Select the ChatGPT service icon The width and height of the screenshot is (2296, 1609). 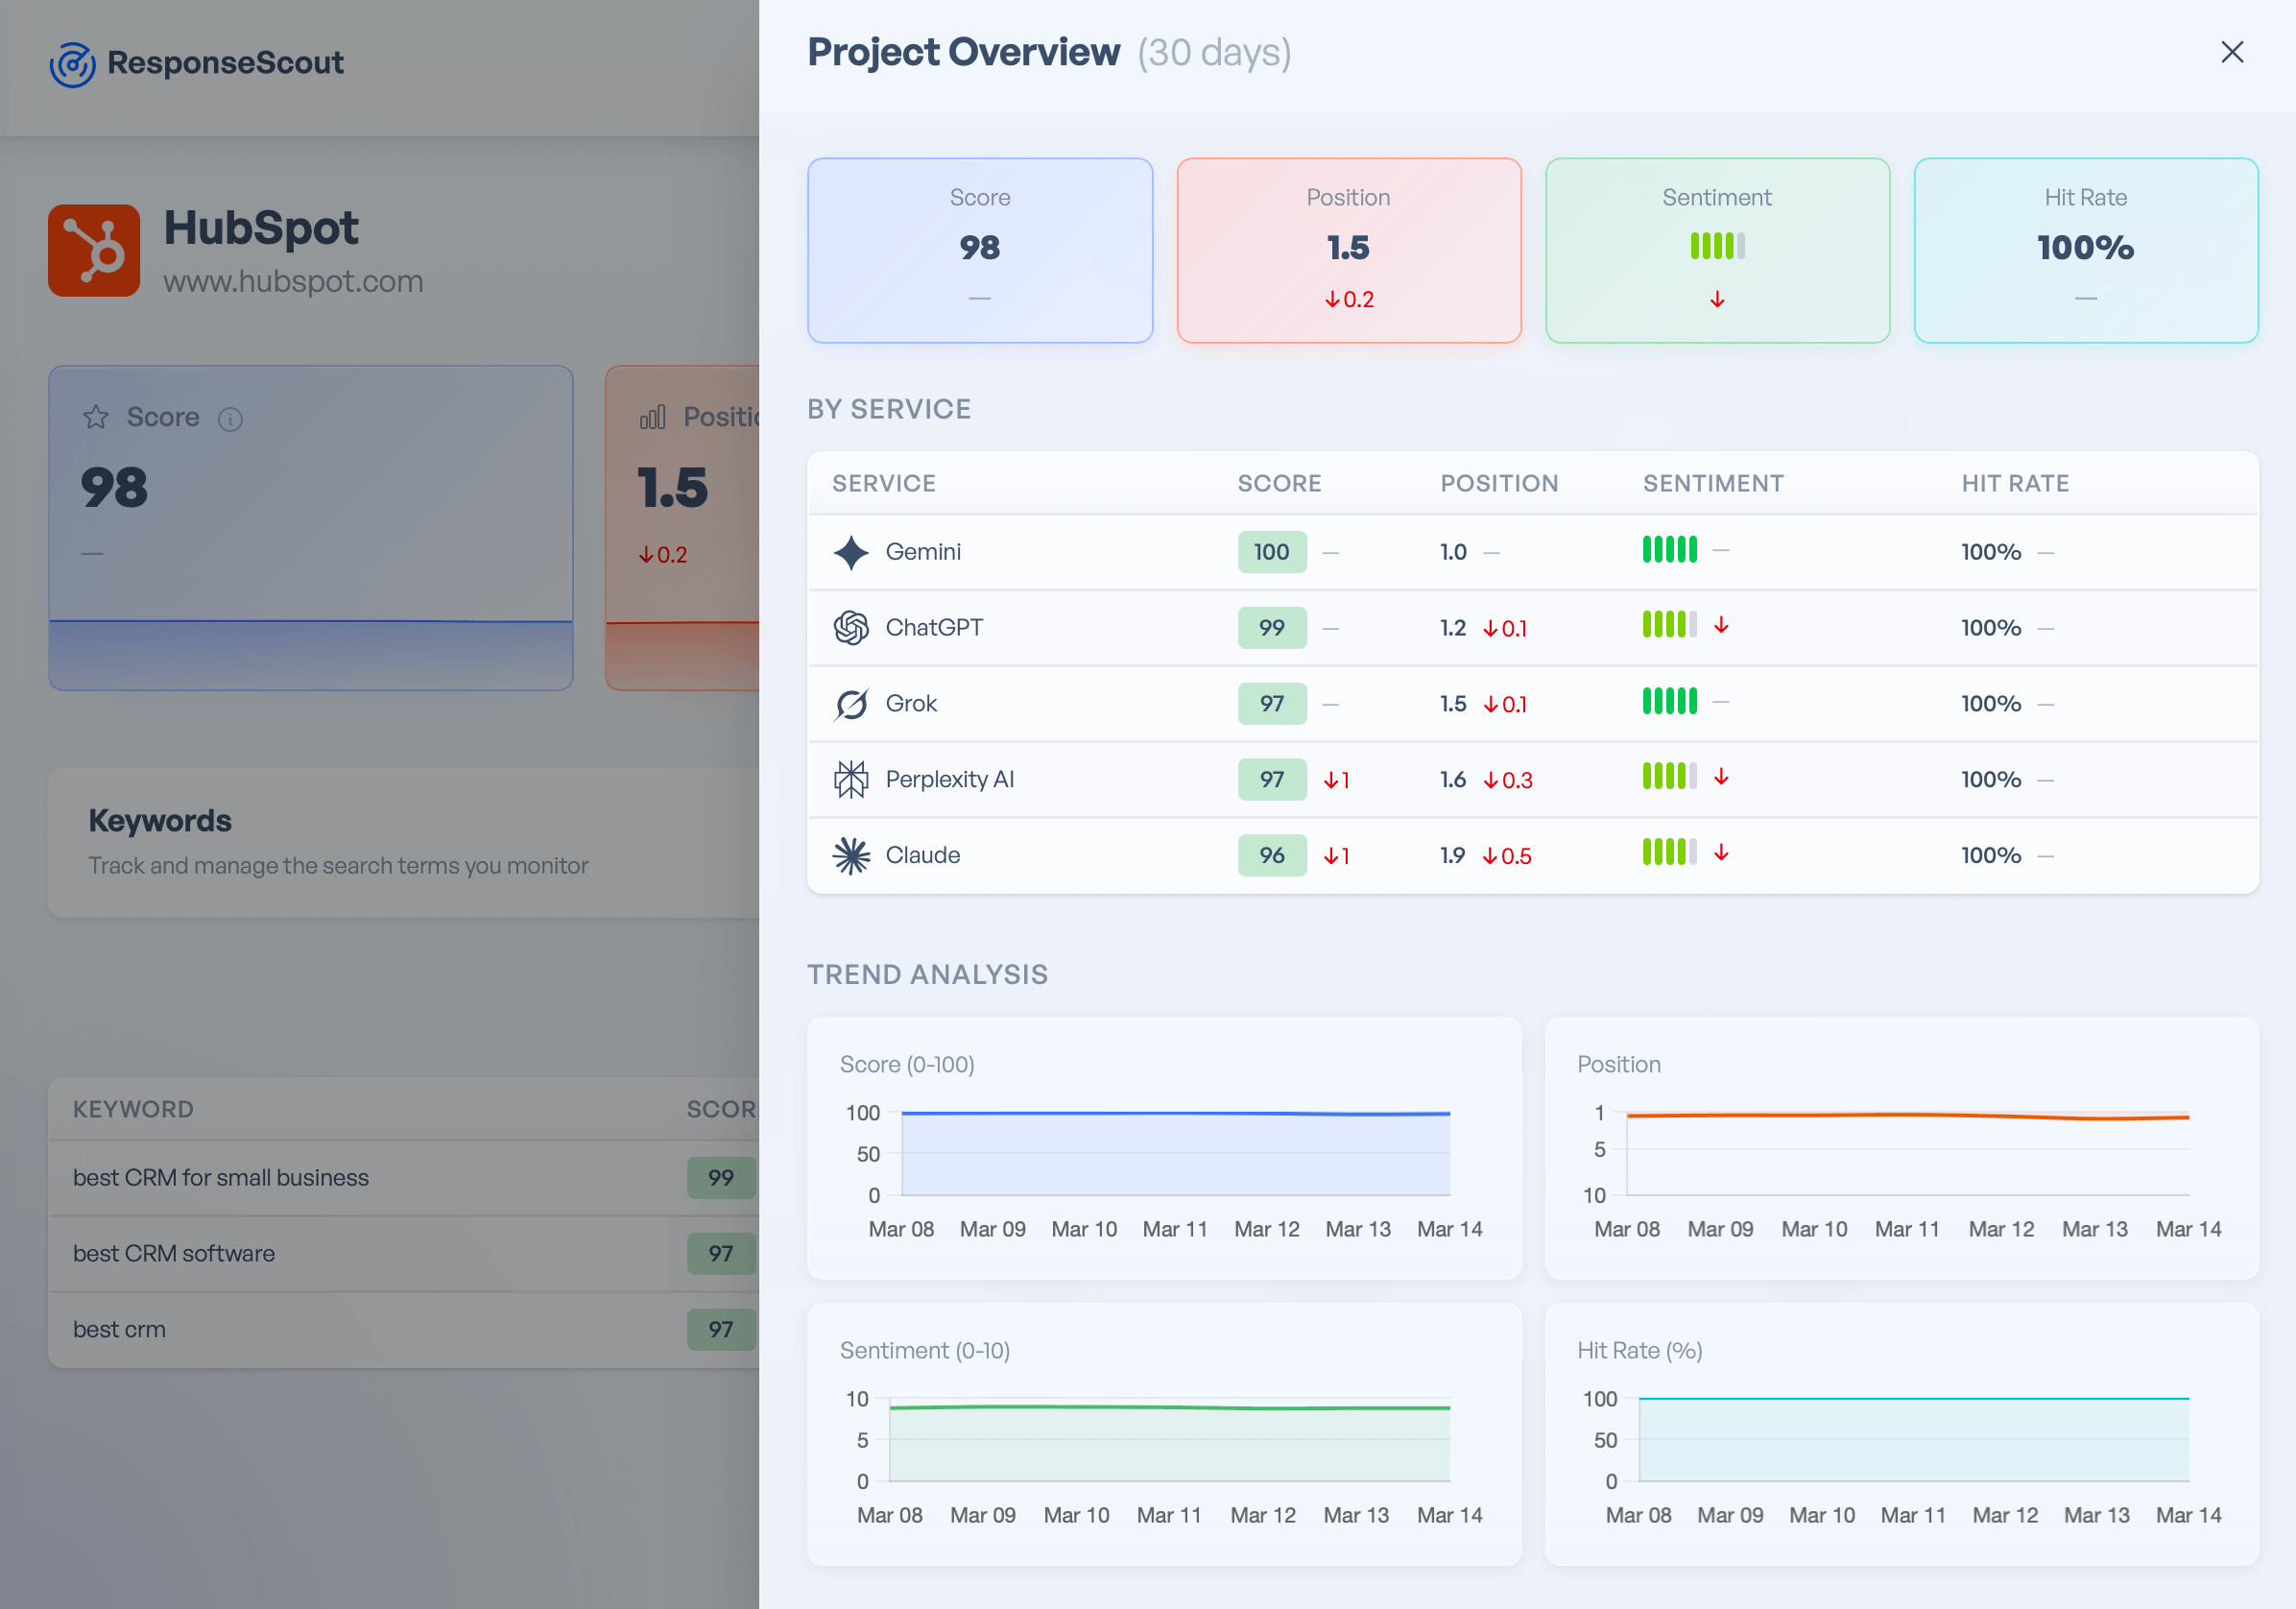click(850, 627)
